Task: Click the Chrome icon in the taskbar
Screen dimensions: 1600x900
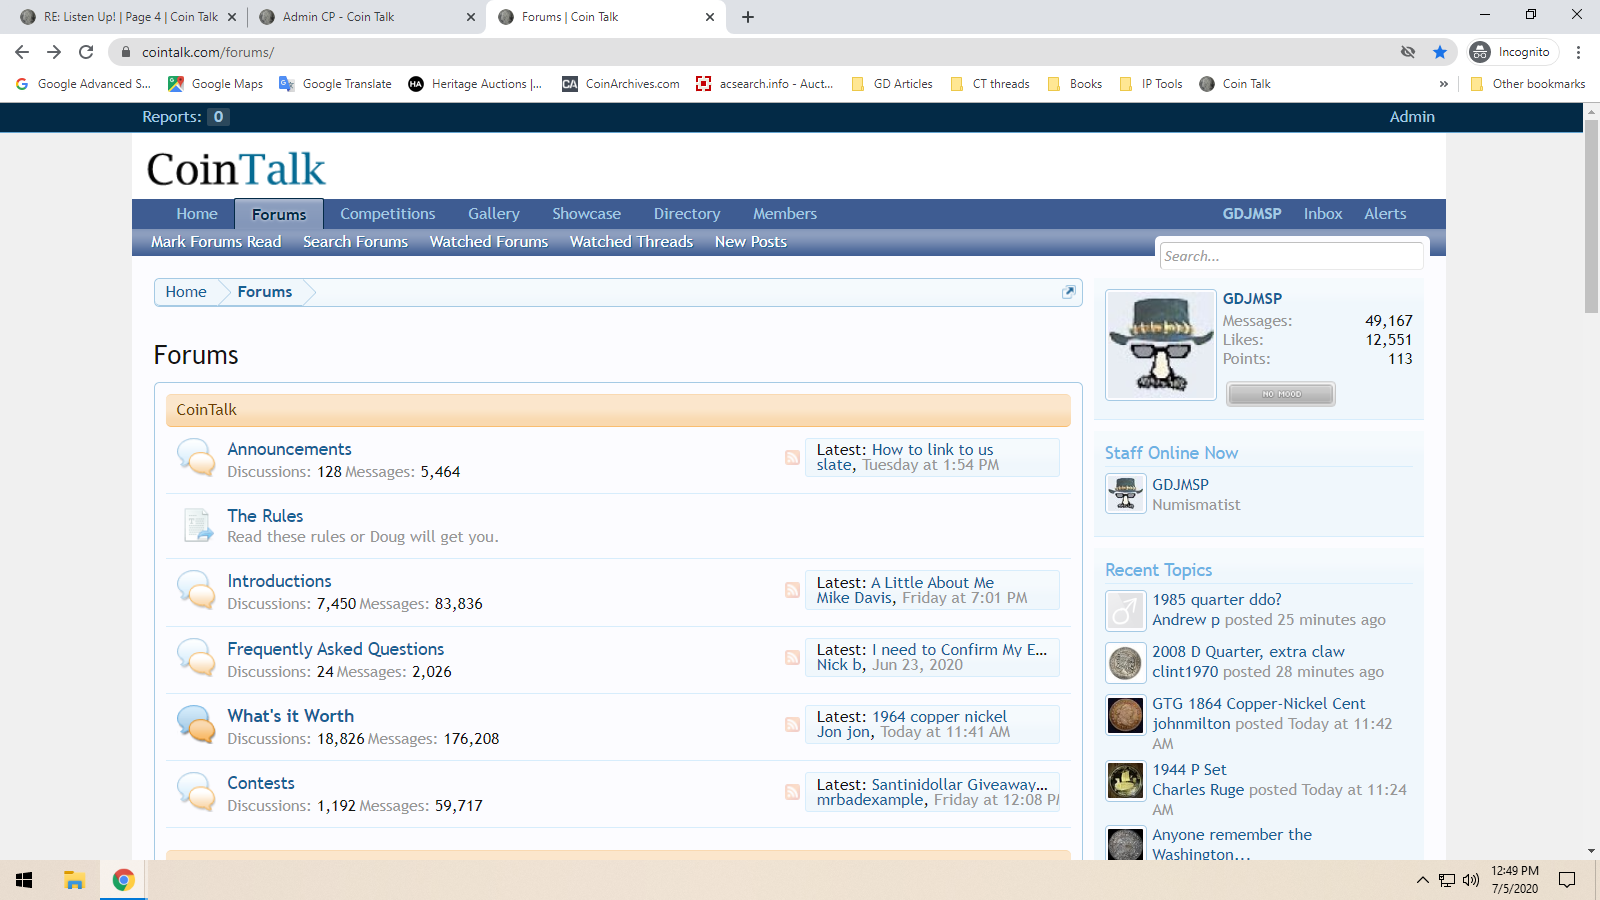Action: [123, 880]
